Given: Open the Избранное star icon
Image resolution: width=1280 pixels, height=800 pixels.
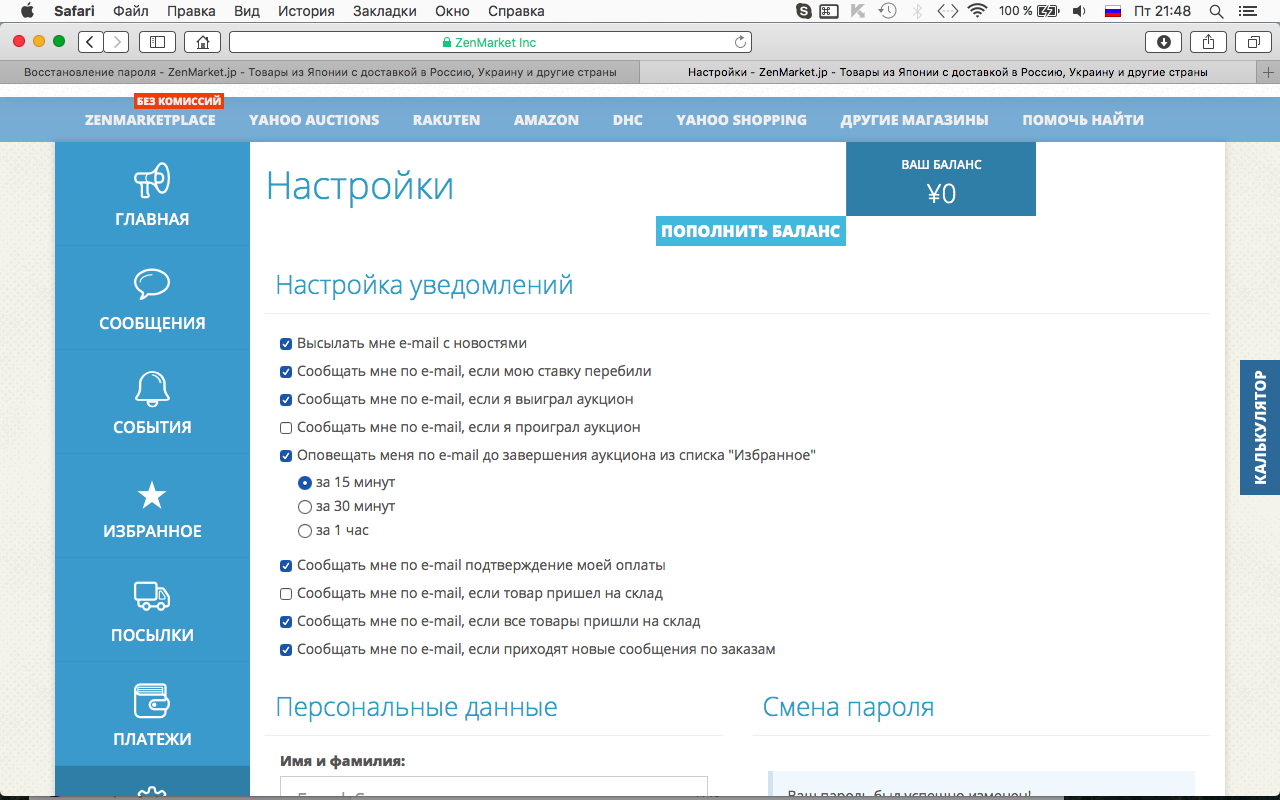Looking at the screenshot, I should pos(152,494).
